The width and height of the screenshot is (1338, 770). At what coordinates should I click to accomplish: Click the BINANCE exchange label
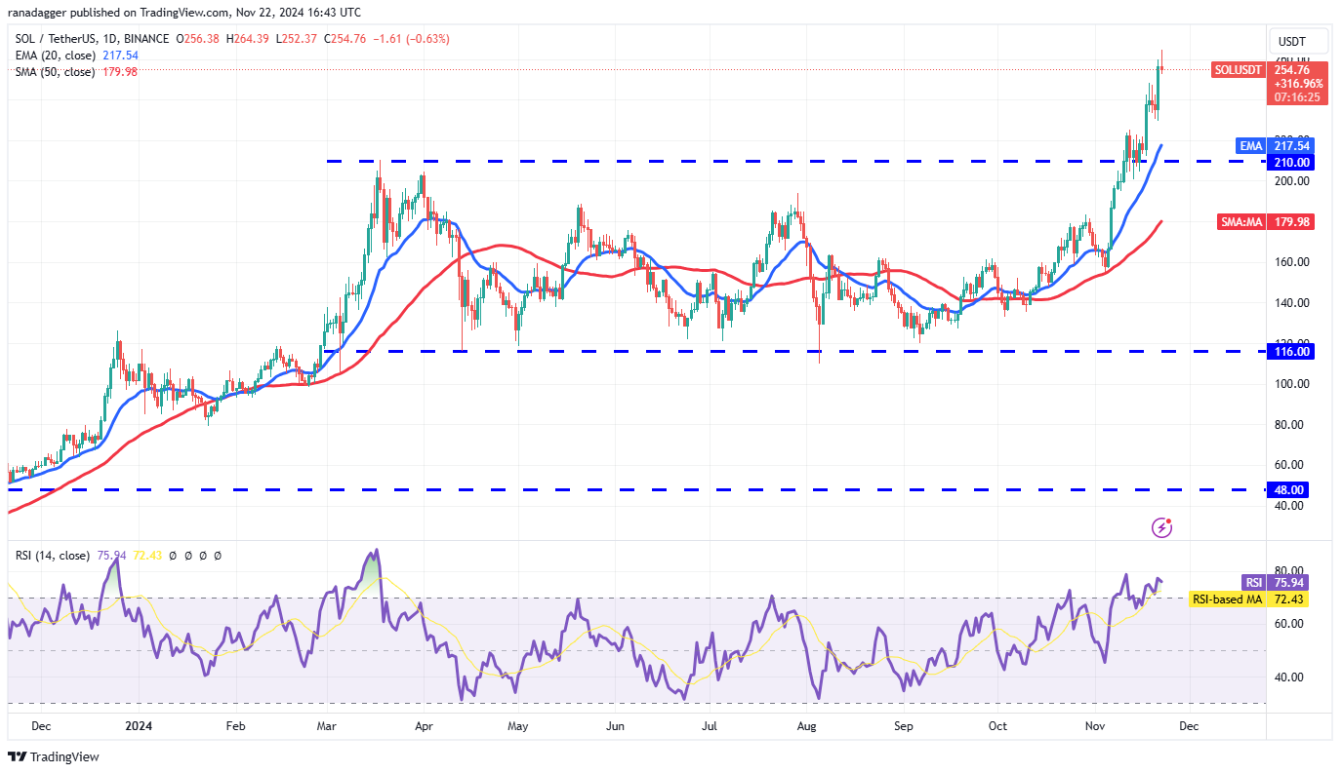click(x=141, y=40)
